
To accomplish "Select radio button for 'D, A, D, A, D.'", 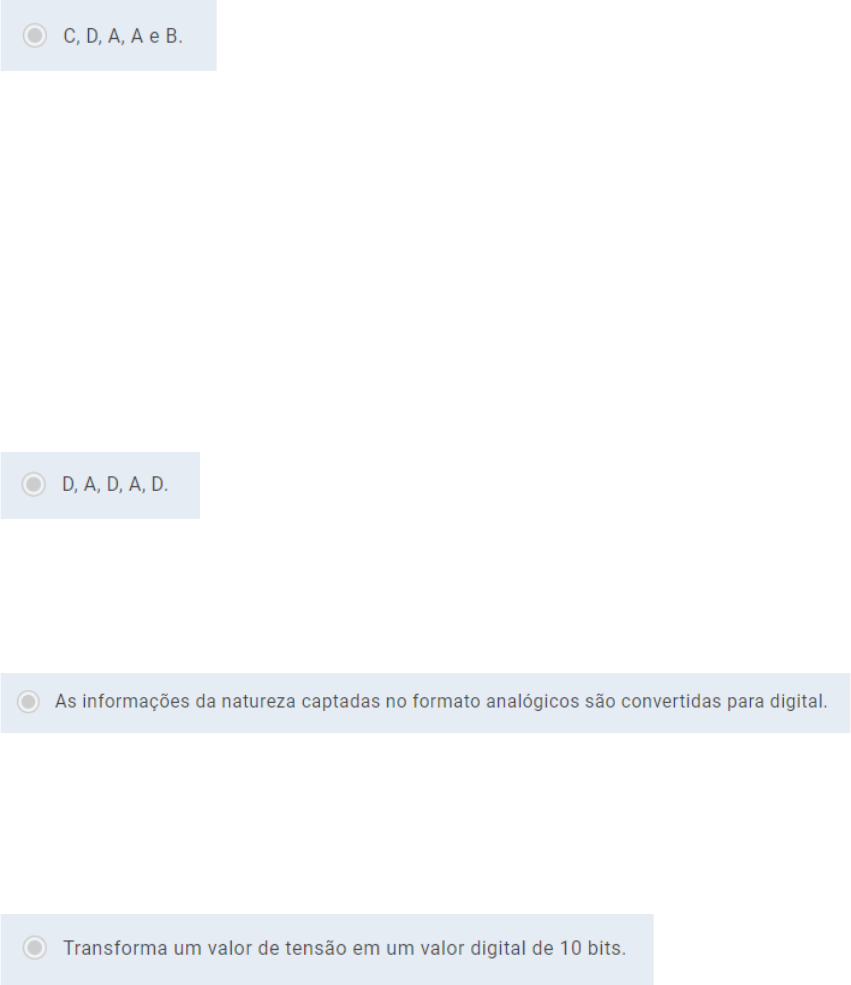I will tap(34, 485).
